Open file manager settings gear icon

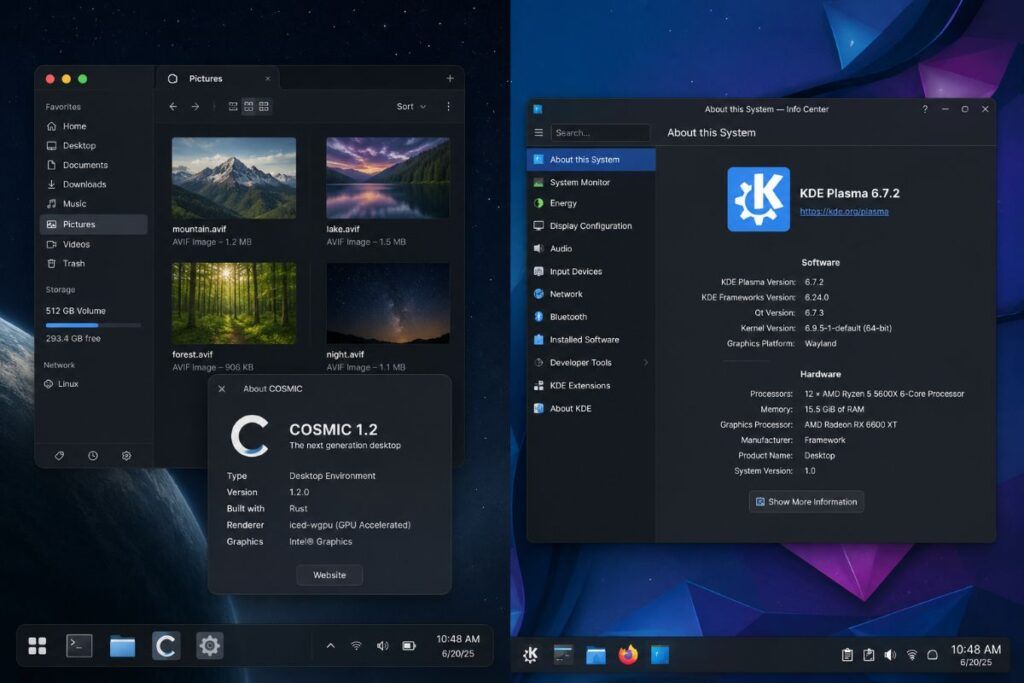126,456
